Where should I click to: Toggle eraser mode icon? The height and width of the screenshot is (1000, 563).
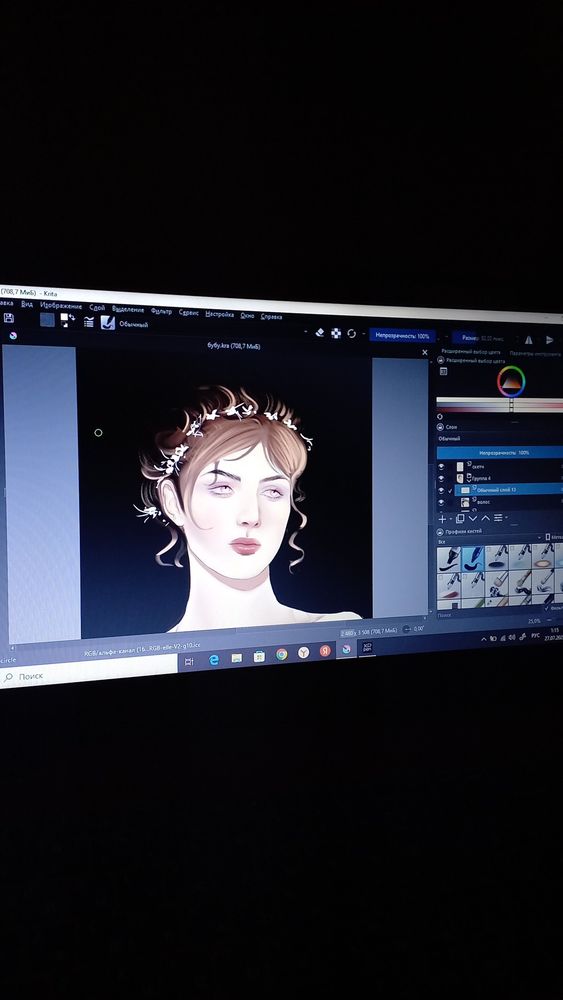(320, 332)
